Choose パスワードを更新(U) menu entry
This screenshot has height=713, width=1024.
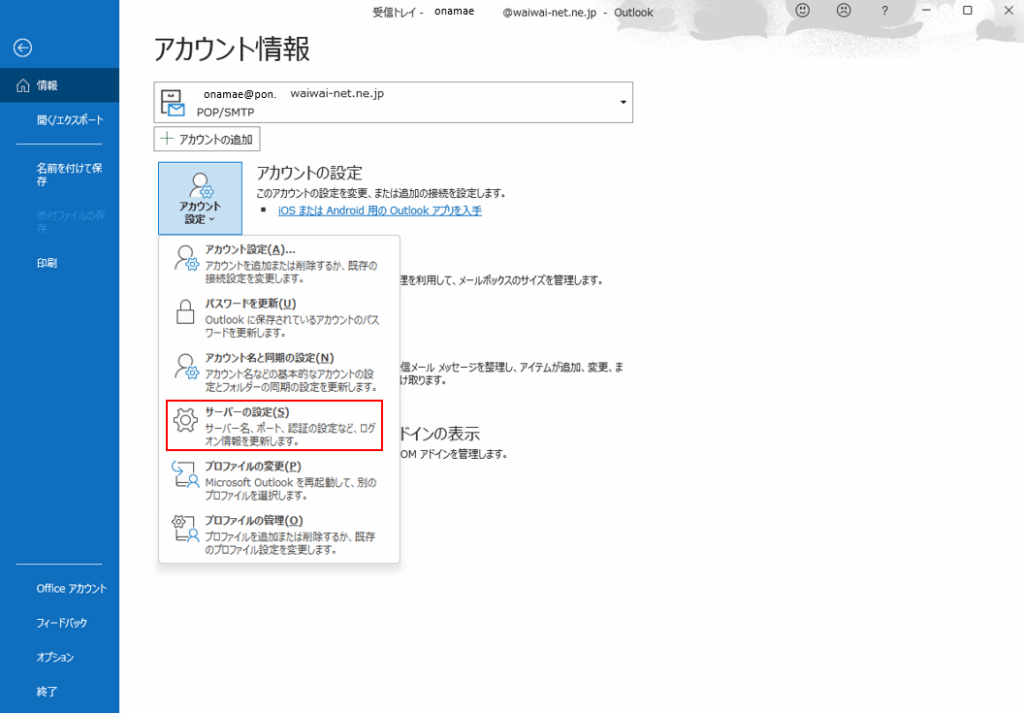point(279,318)
